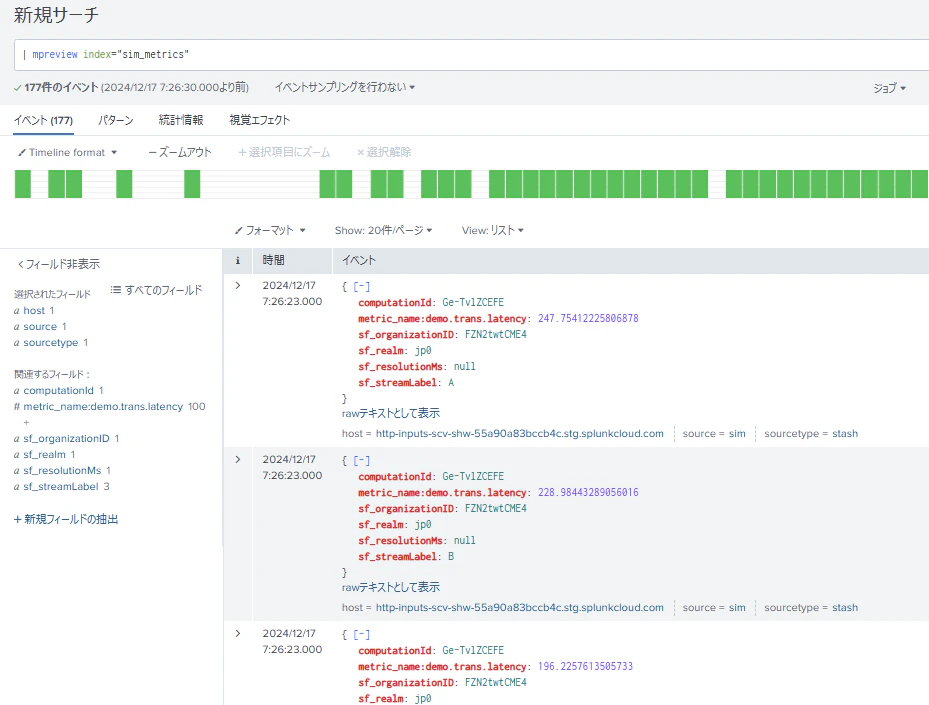Switch to the イベント (177) tab
Viewport: 929px width, 705px height.
point(43,120)
